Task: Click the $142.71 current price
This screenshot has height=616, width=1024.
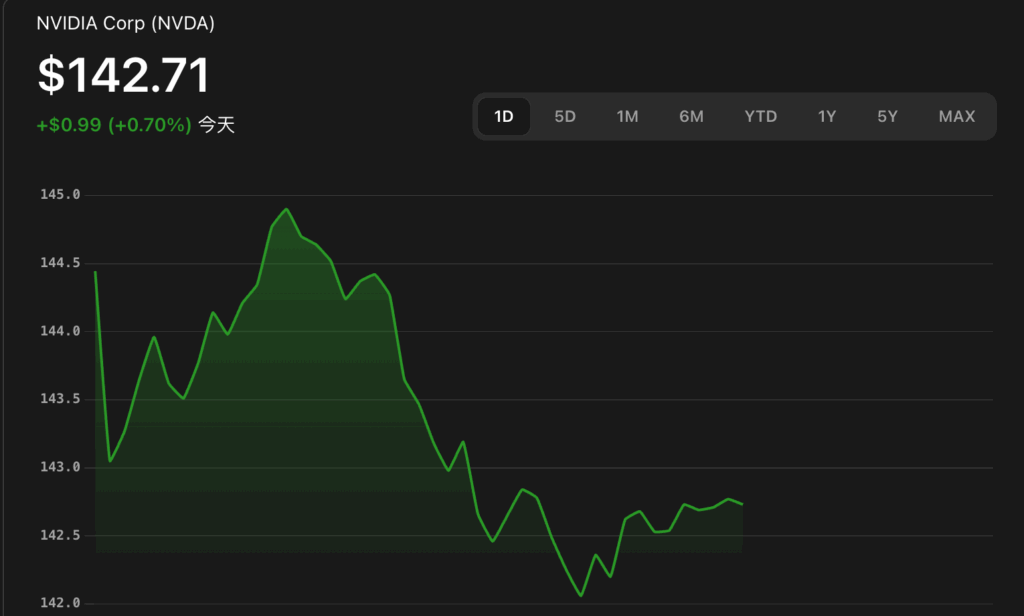Action: coord(124,74)
